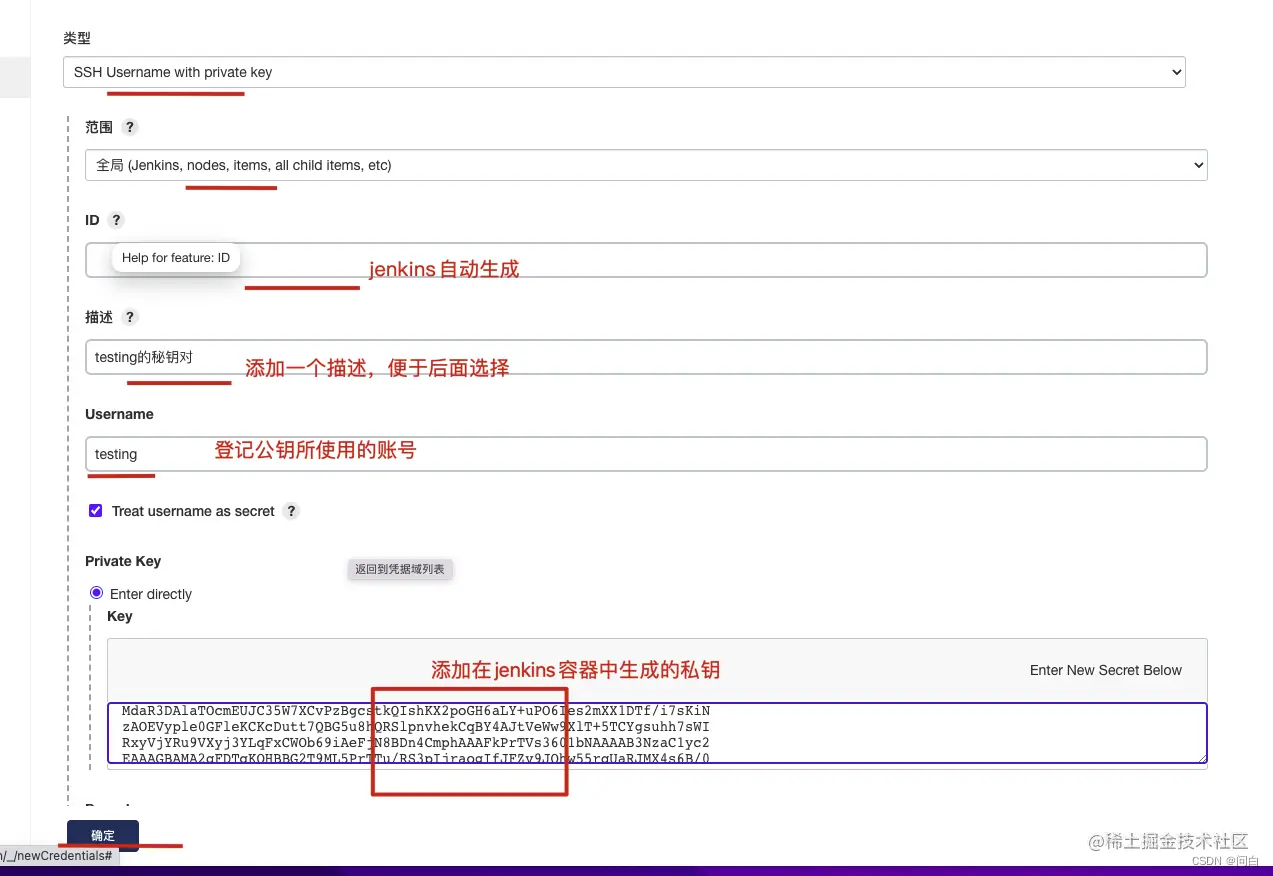Click the Enter New Secret Below text
Screen dimensions: 1273x876
coord(1106,670)
